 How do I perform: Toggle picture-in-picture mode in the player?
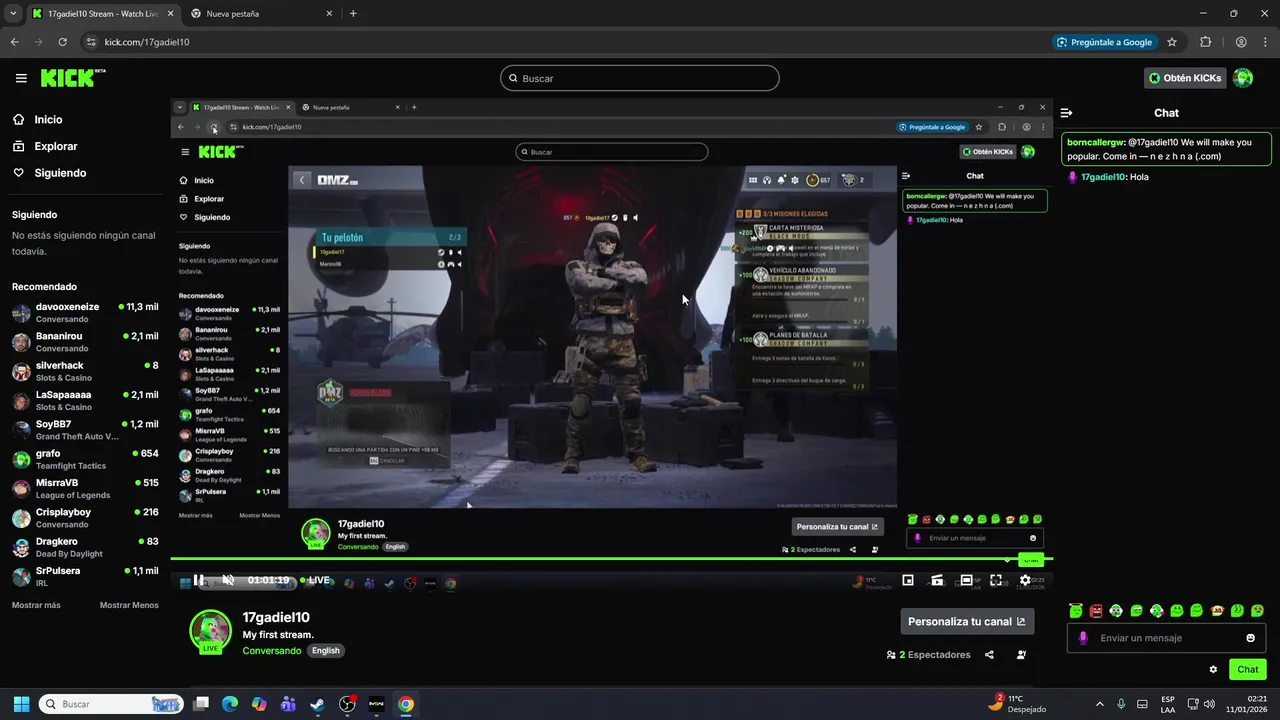click(x=908, y=580)
